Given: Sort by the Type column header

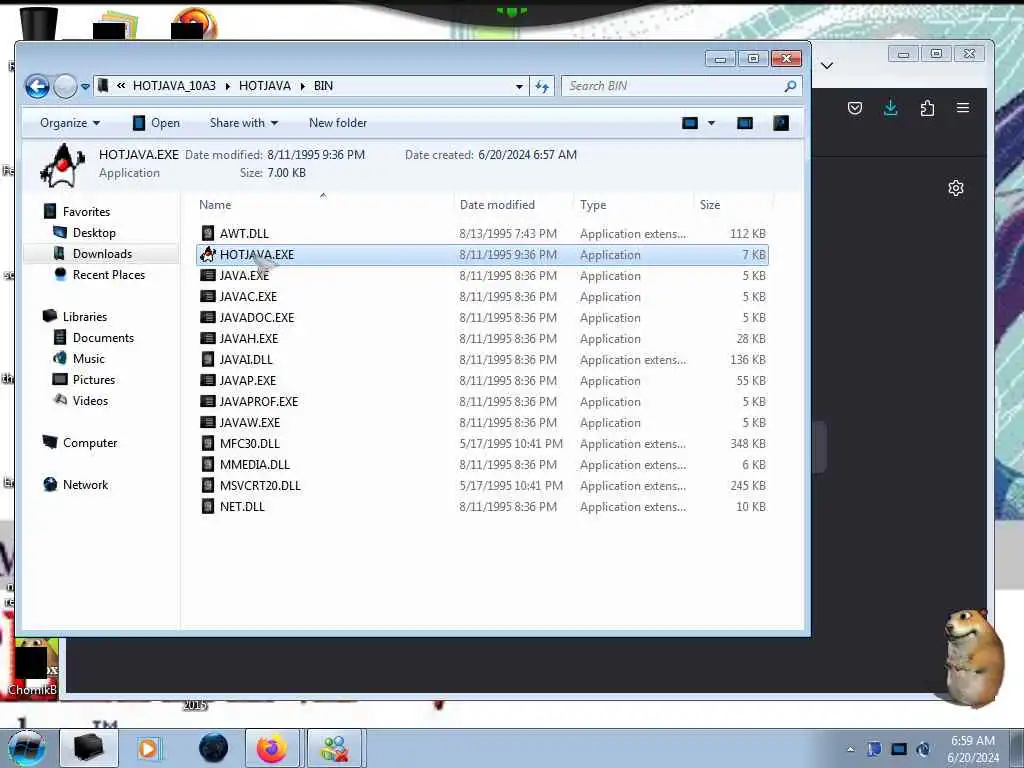Looking at the screenshot, I should pyautogui.click(x=593, y=204).
